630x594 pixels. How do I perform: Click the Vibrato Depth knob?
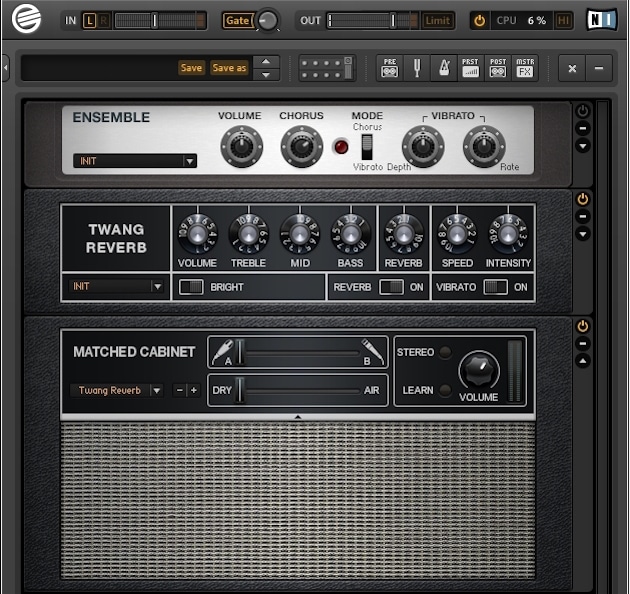point(423,147)
